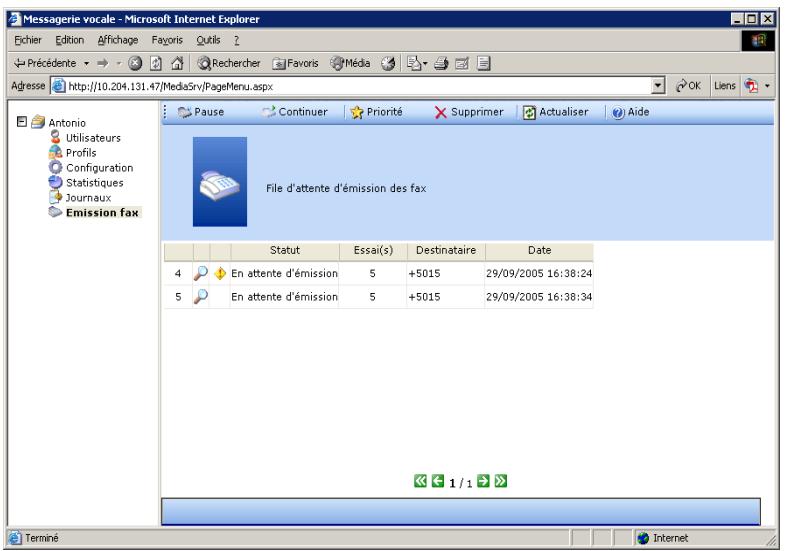Select date 29/09/2005 16:38:34 cell
The height and width of the screenshot is (551, 785).
tap(539, 297)
